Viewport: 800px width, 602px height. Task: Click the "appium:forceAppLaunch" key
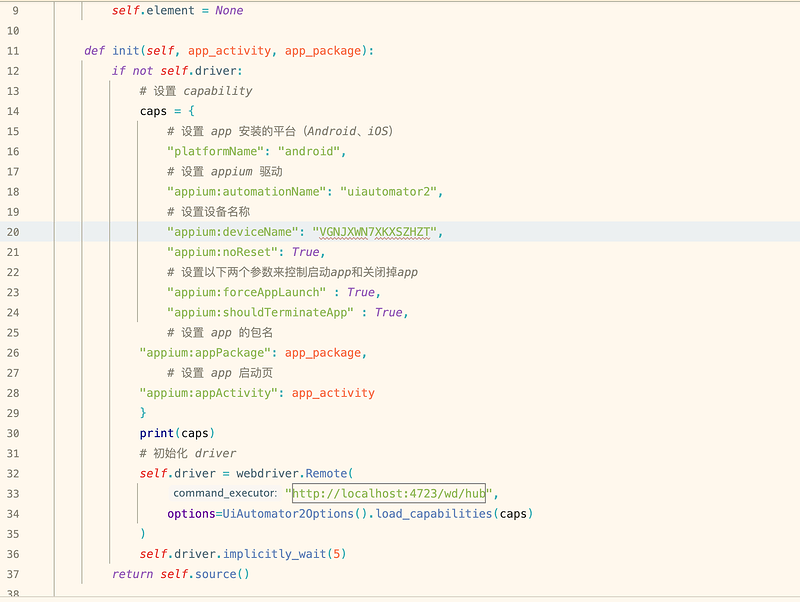click(247, 292)
